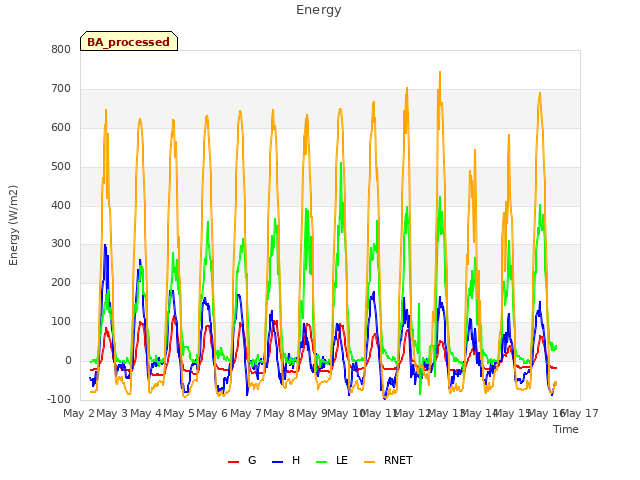
Task: Click the tallest RNET peak near 750
Action: [x=440, y=73]
